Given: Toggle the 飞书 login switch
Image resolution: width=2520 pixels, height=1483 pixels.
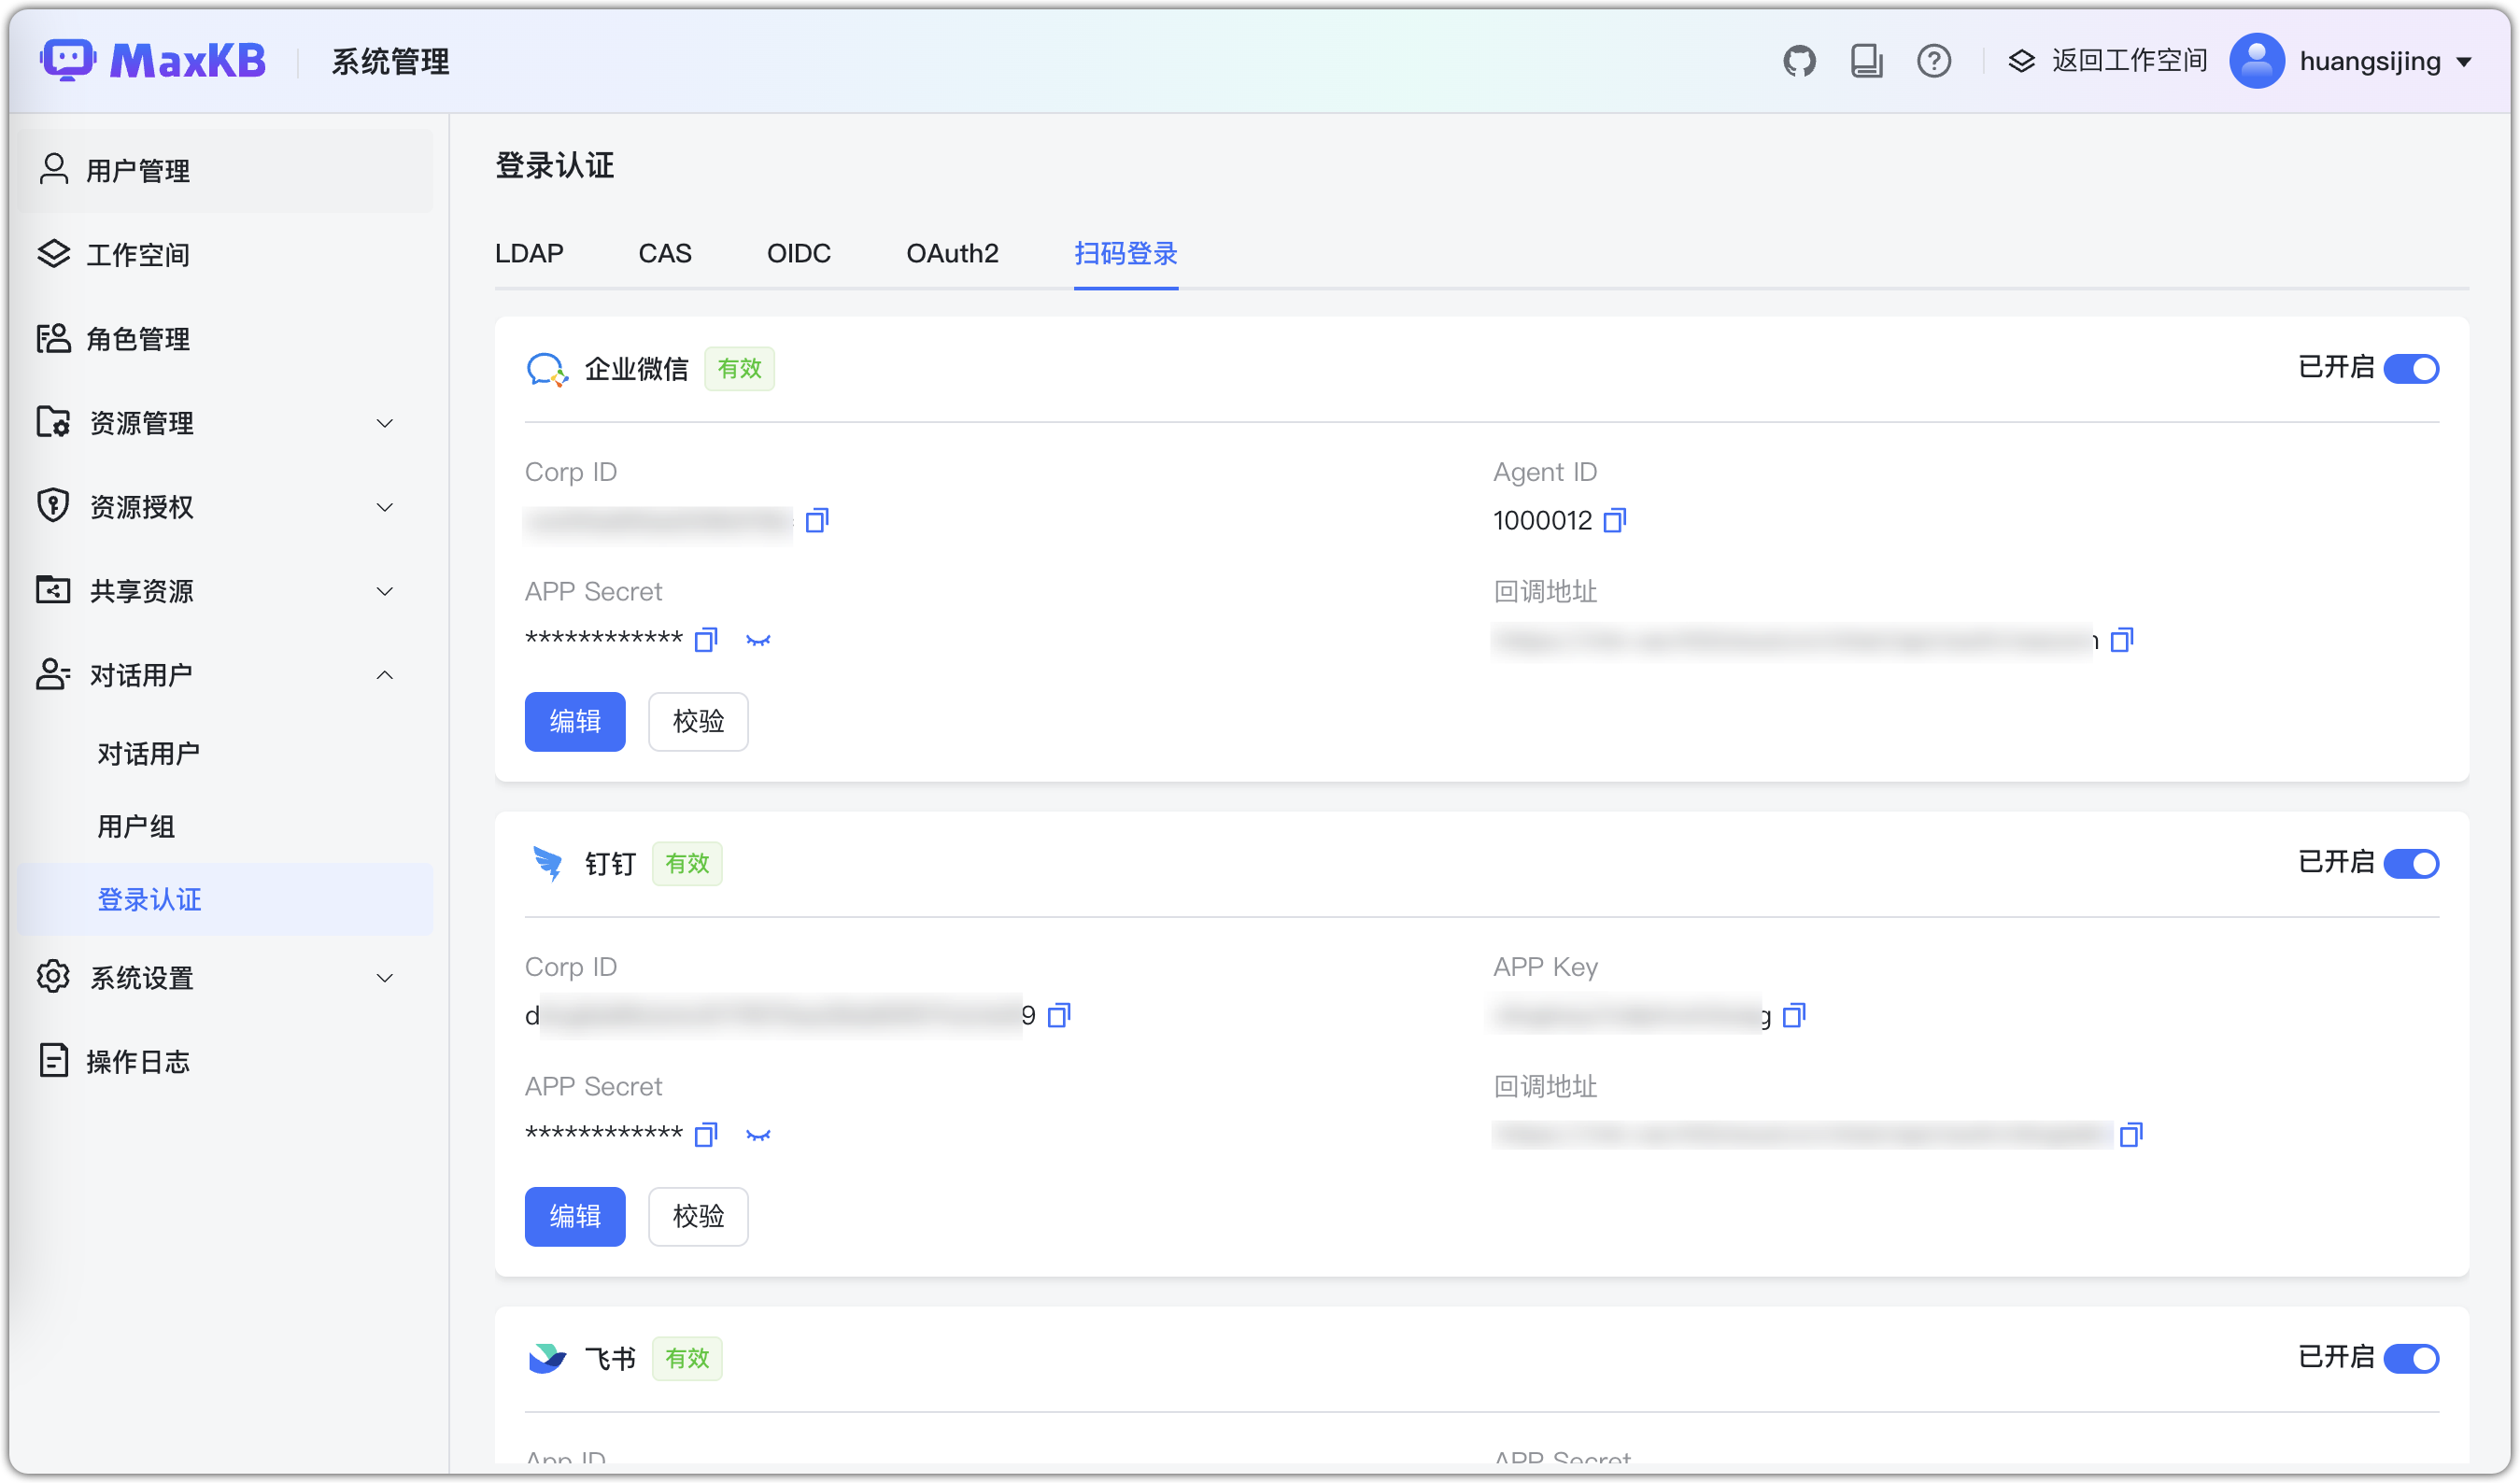Looking at the screenshot, I should click(x=2411, y=1358).
